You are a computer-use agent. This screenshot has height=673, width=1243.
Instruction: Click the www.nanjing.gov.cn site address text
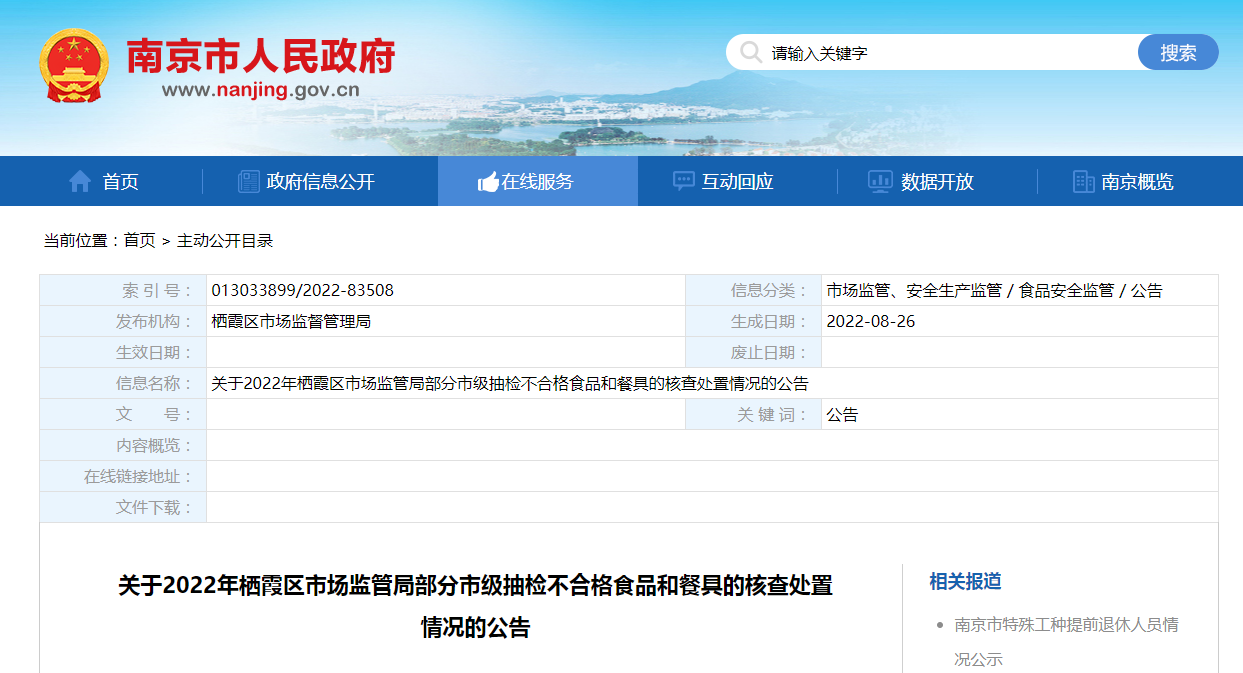tap(260, 90)
